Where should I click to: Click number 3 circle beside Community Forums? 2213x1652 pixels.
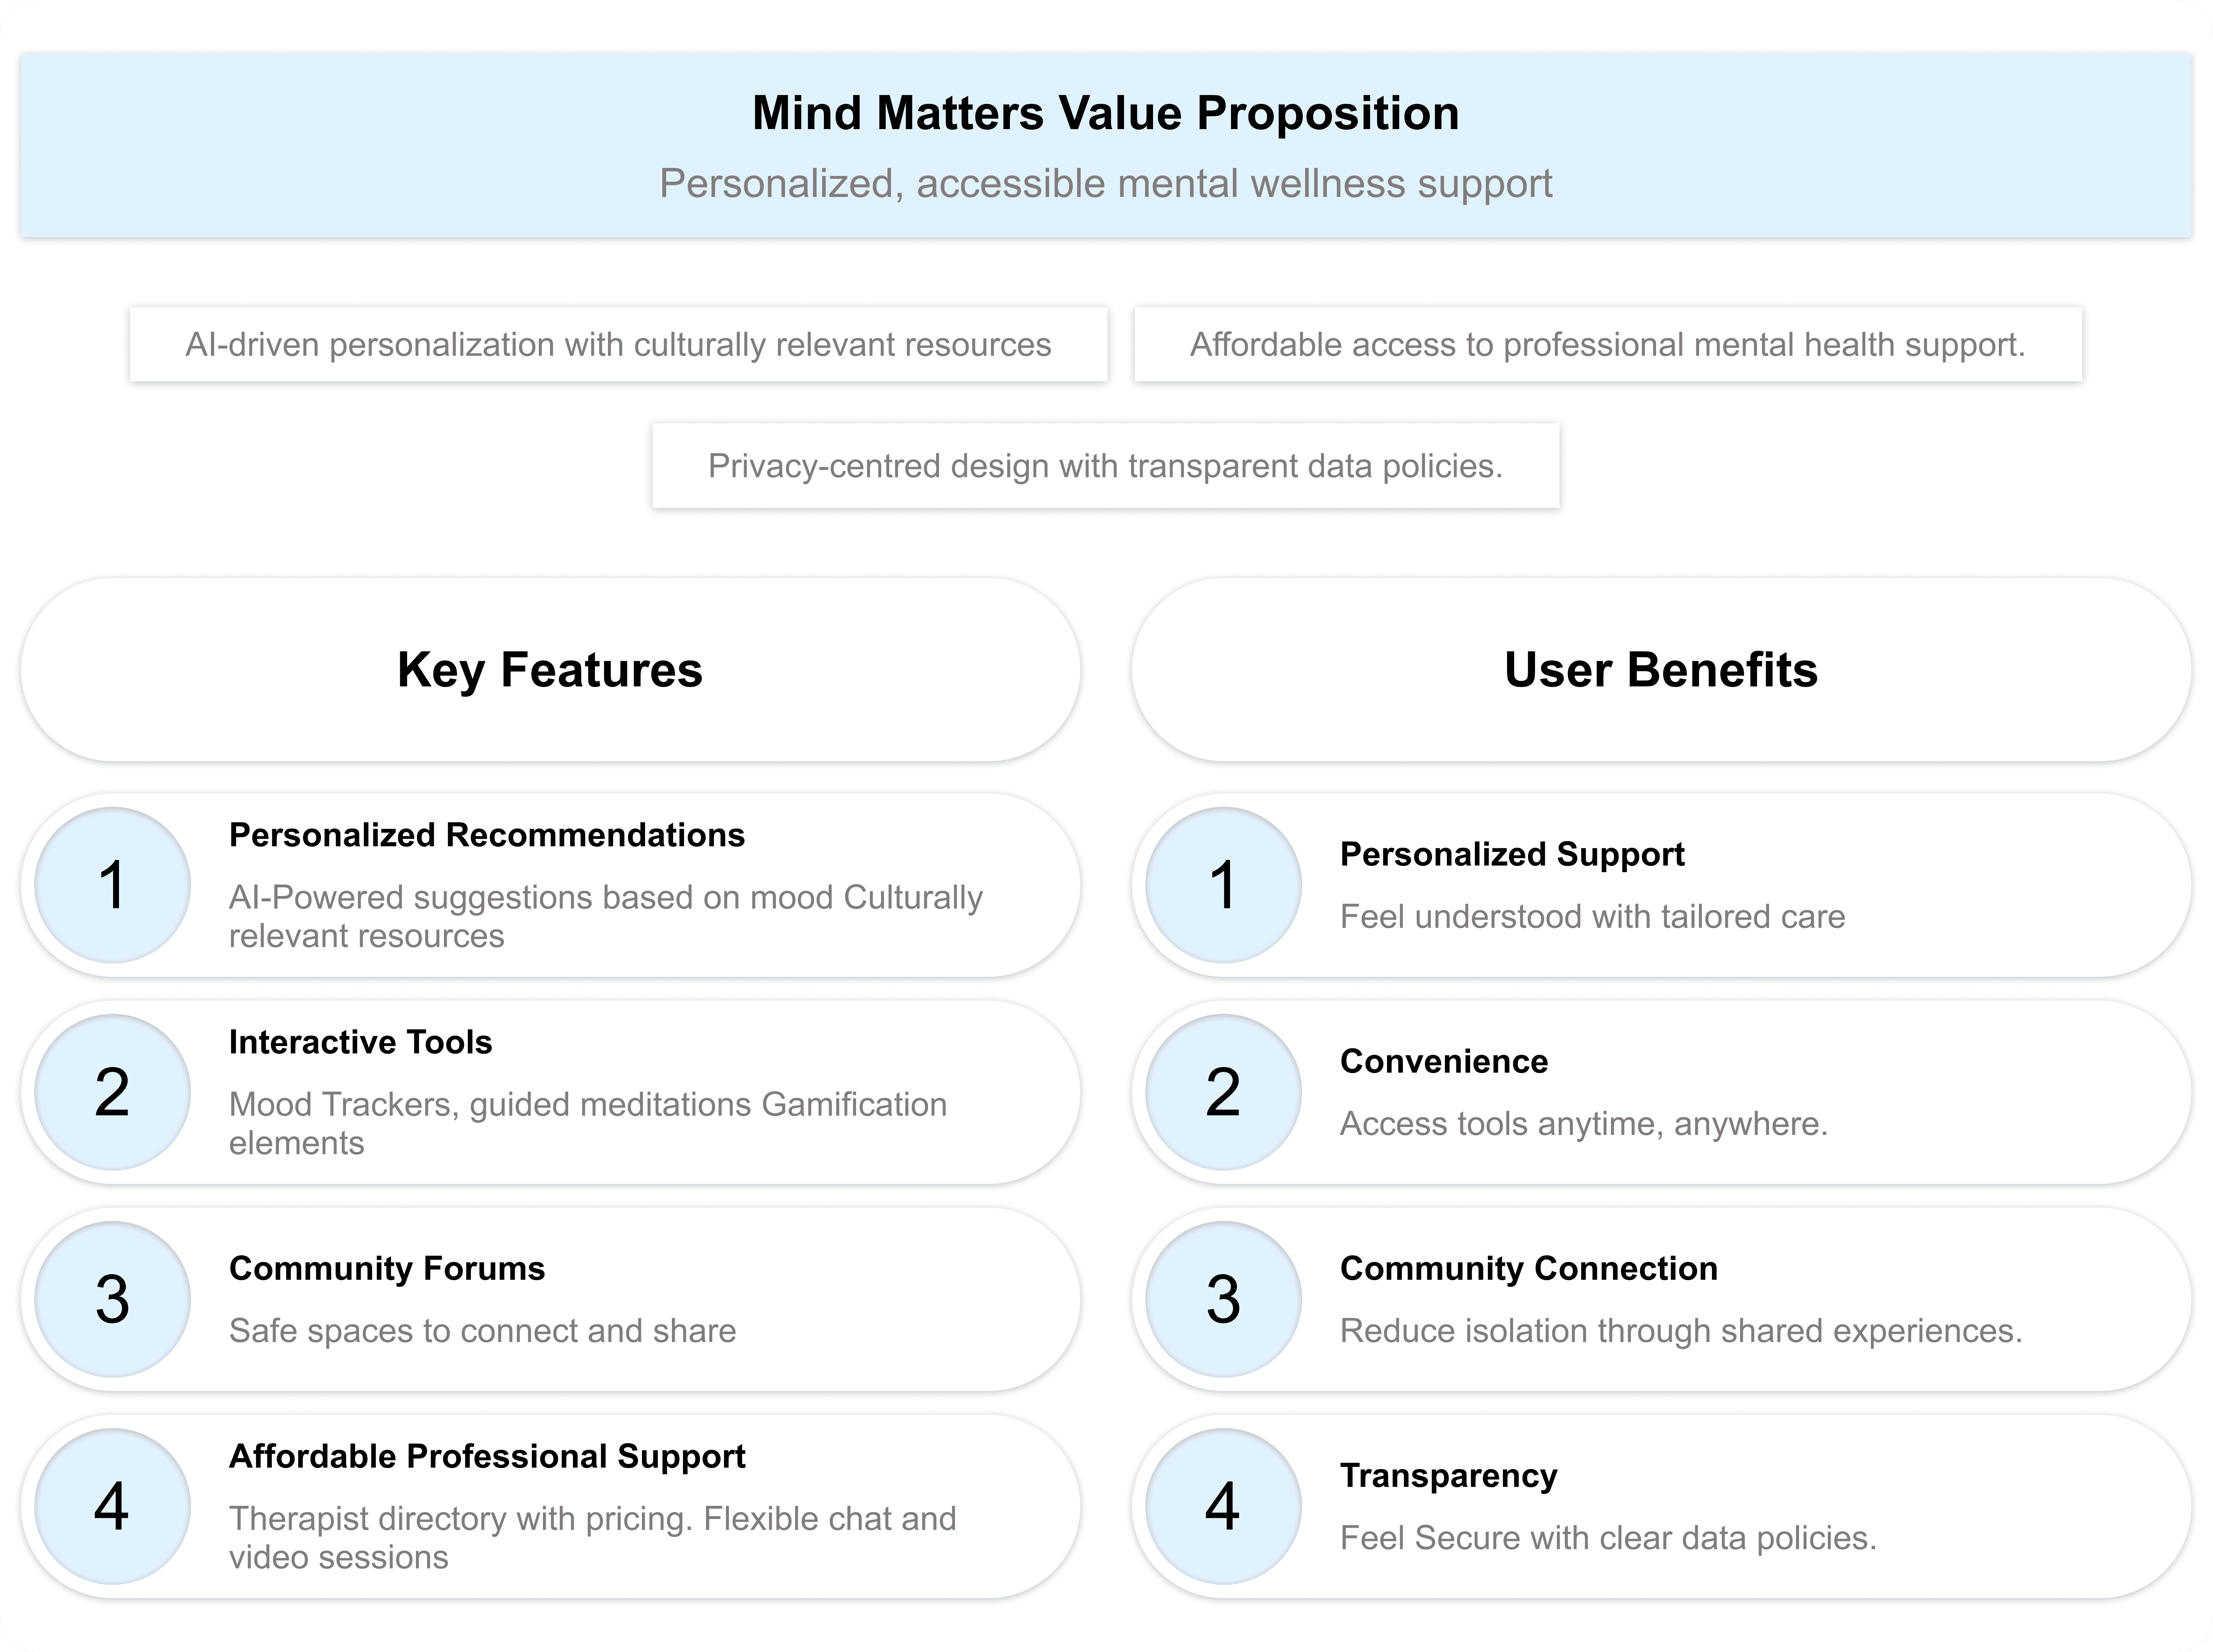pyautogui.click(x=112, y=1299)
